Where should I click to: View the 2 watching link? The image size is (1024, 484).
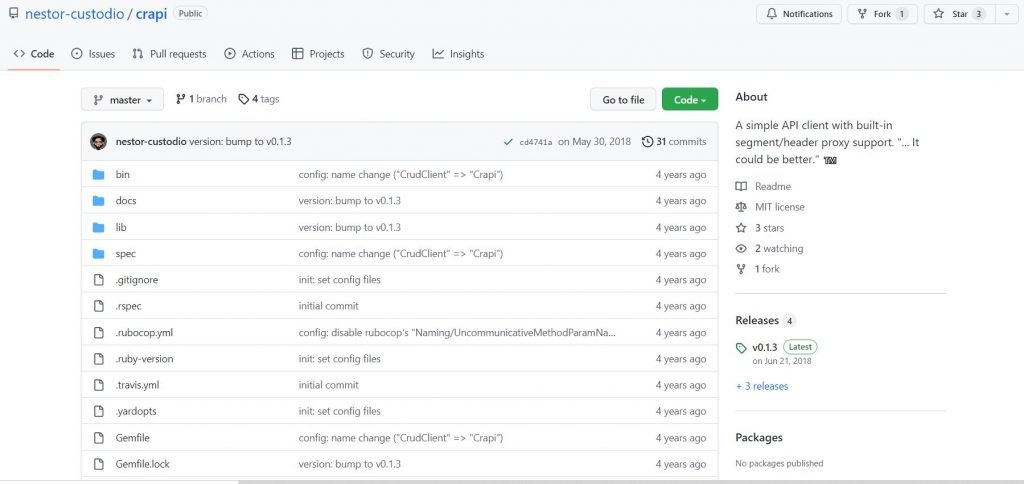pos(779,248)
